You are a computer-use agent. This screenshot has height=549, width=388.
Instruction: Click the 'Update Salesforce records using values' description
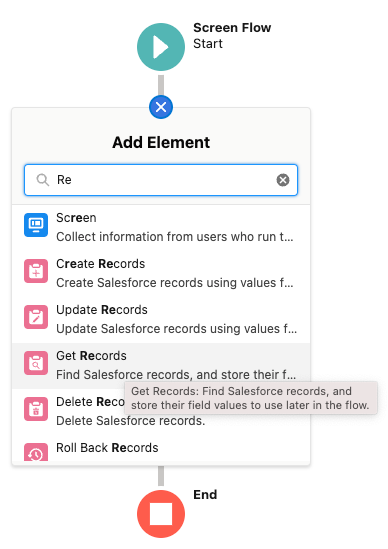coord(176,328)
